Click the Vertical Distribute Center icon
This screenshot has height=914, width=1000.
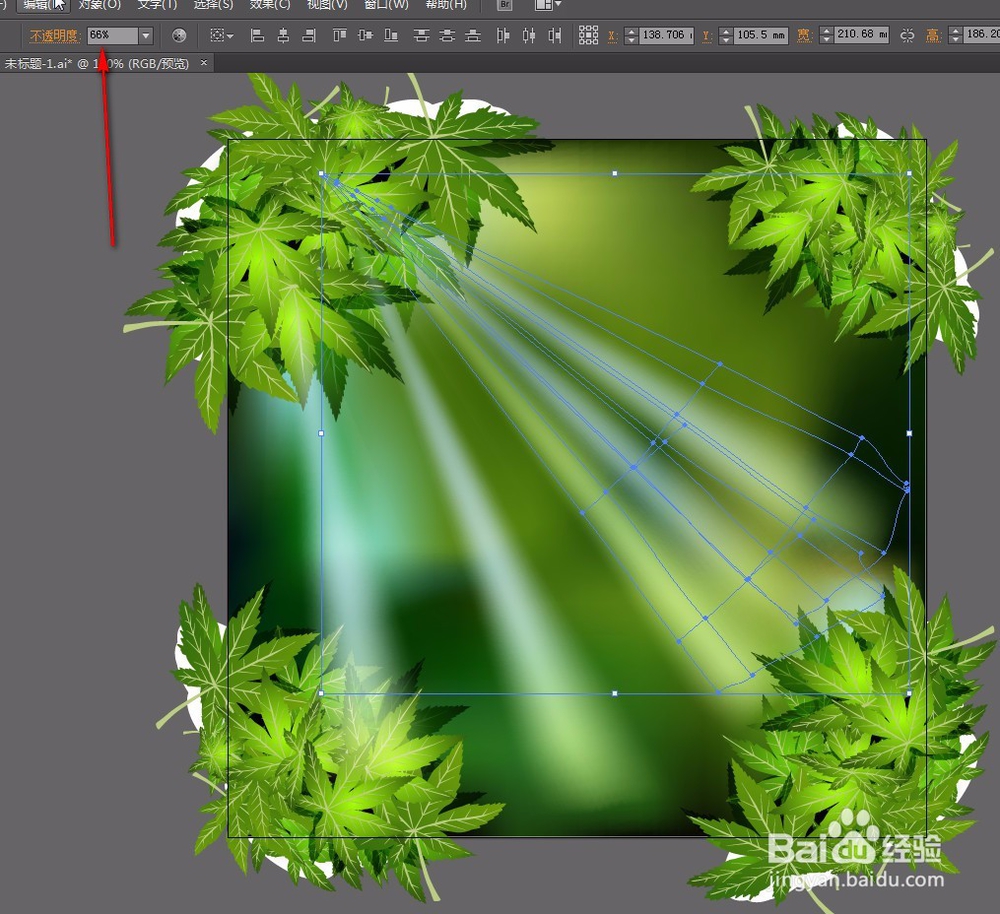click(x=445, y=35)
